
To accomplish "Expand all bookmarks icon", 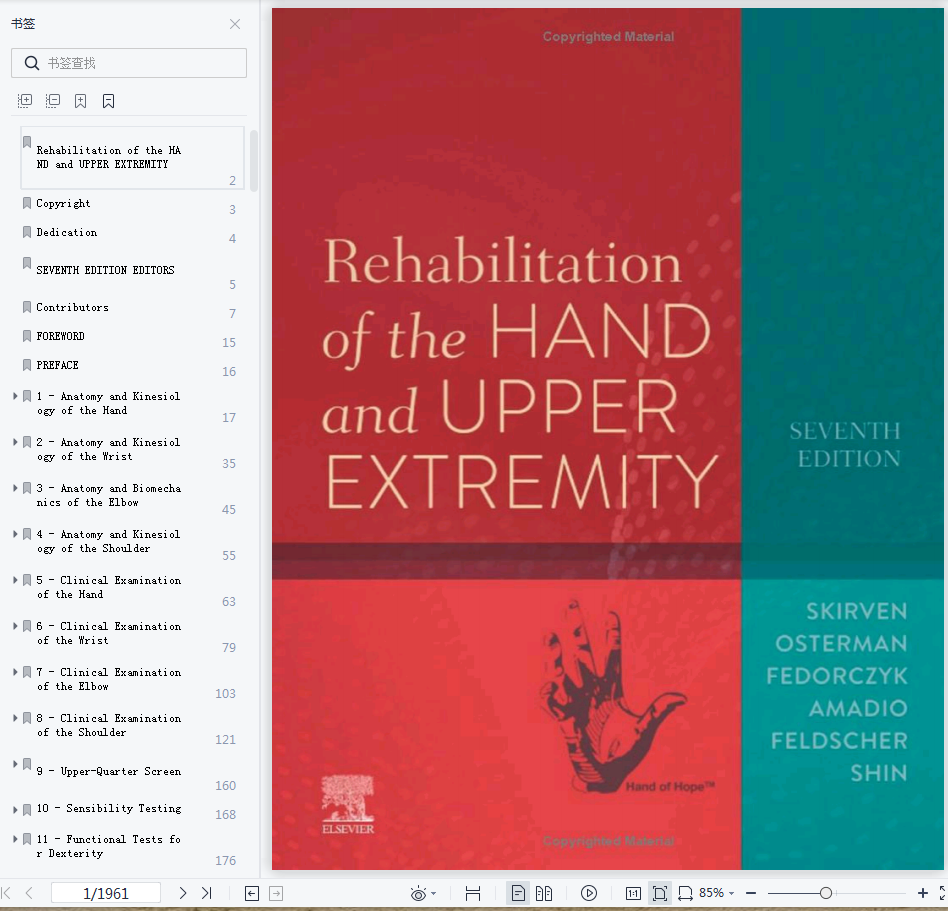I will click(x=25, y=101).
